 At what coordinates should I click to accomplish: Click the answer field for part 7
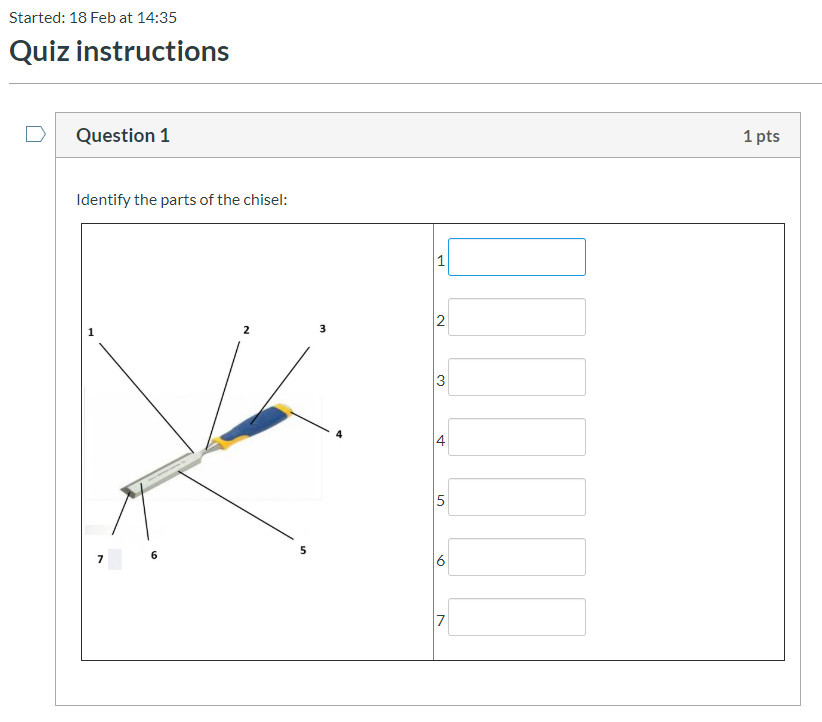(x=516, y=617)
